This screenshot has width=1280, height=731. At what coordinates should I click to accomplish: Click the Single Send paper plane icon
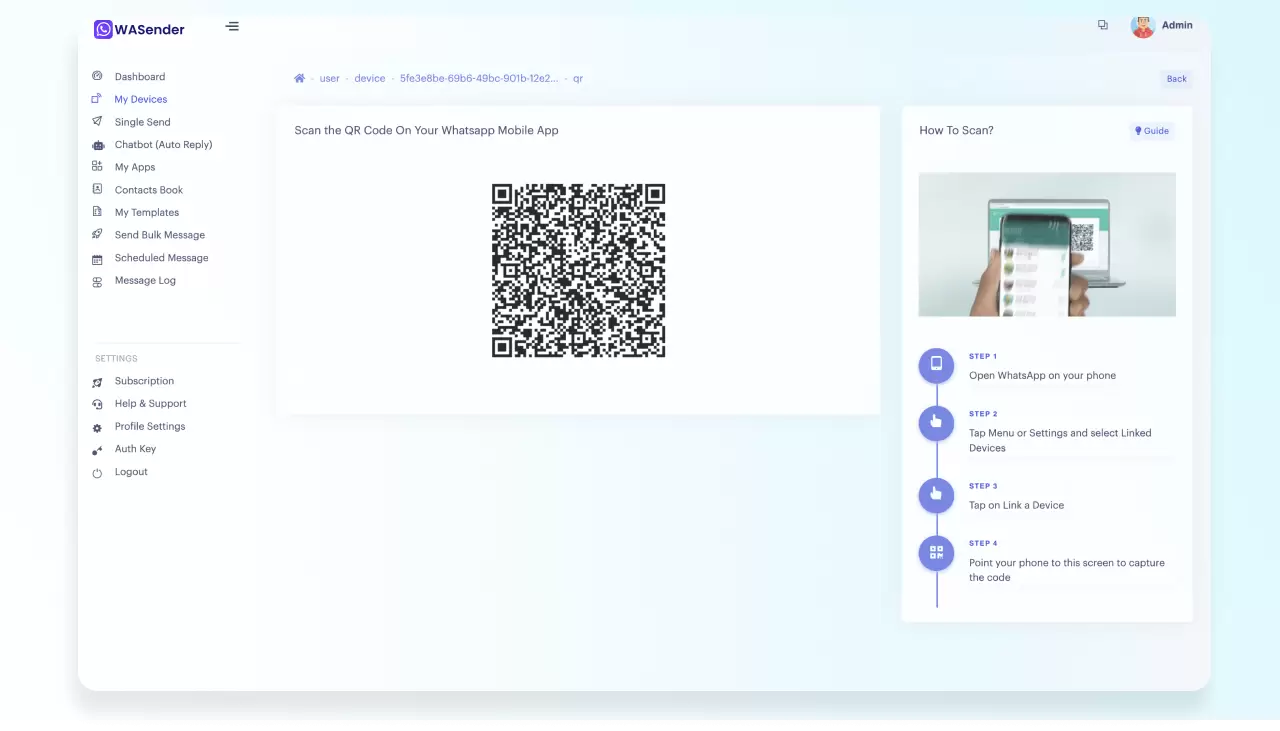(x=97, y=121)
